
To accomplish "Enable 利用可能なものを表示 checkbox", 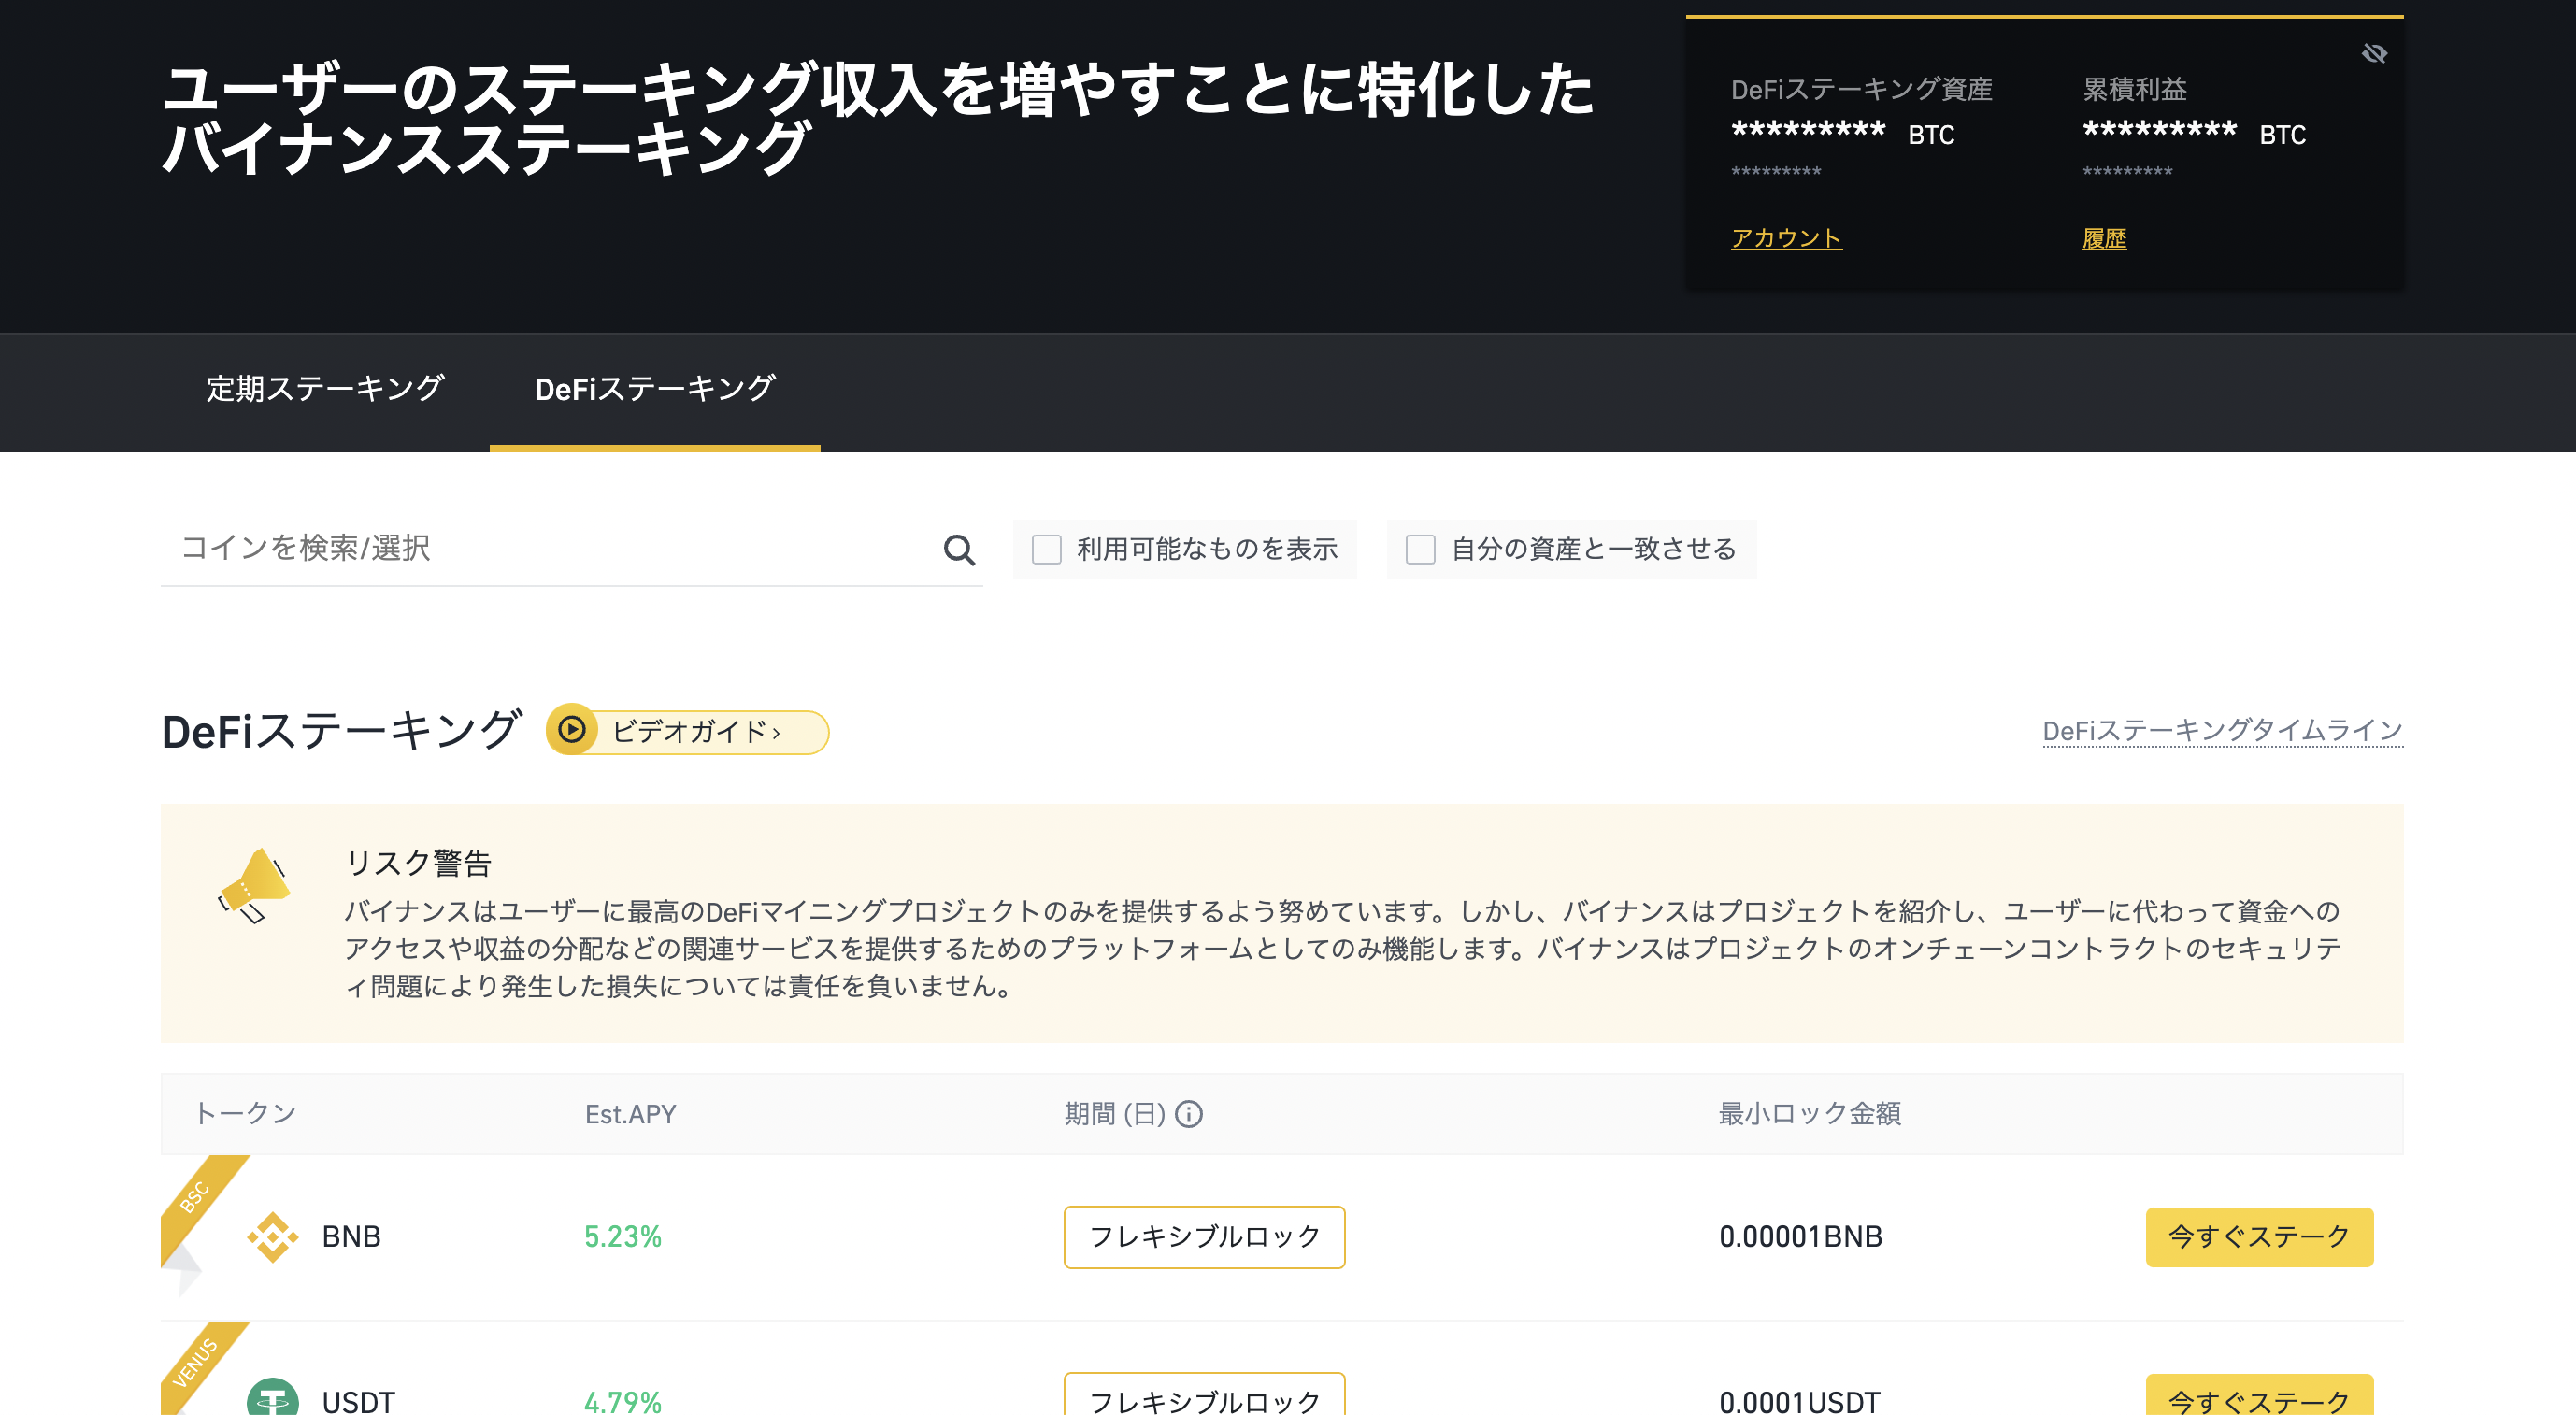I will (1046, 549).
